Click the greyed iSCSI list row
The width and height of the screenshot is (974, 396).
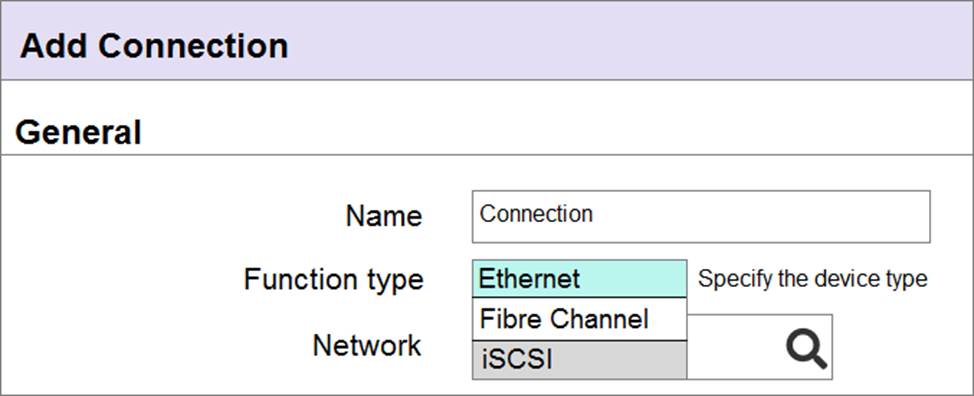point(580,359)
